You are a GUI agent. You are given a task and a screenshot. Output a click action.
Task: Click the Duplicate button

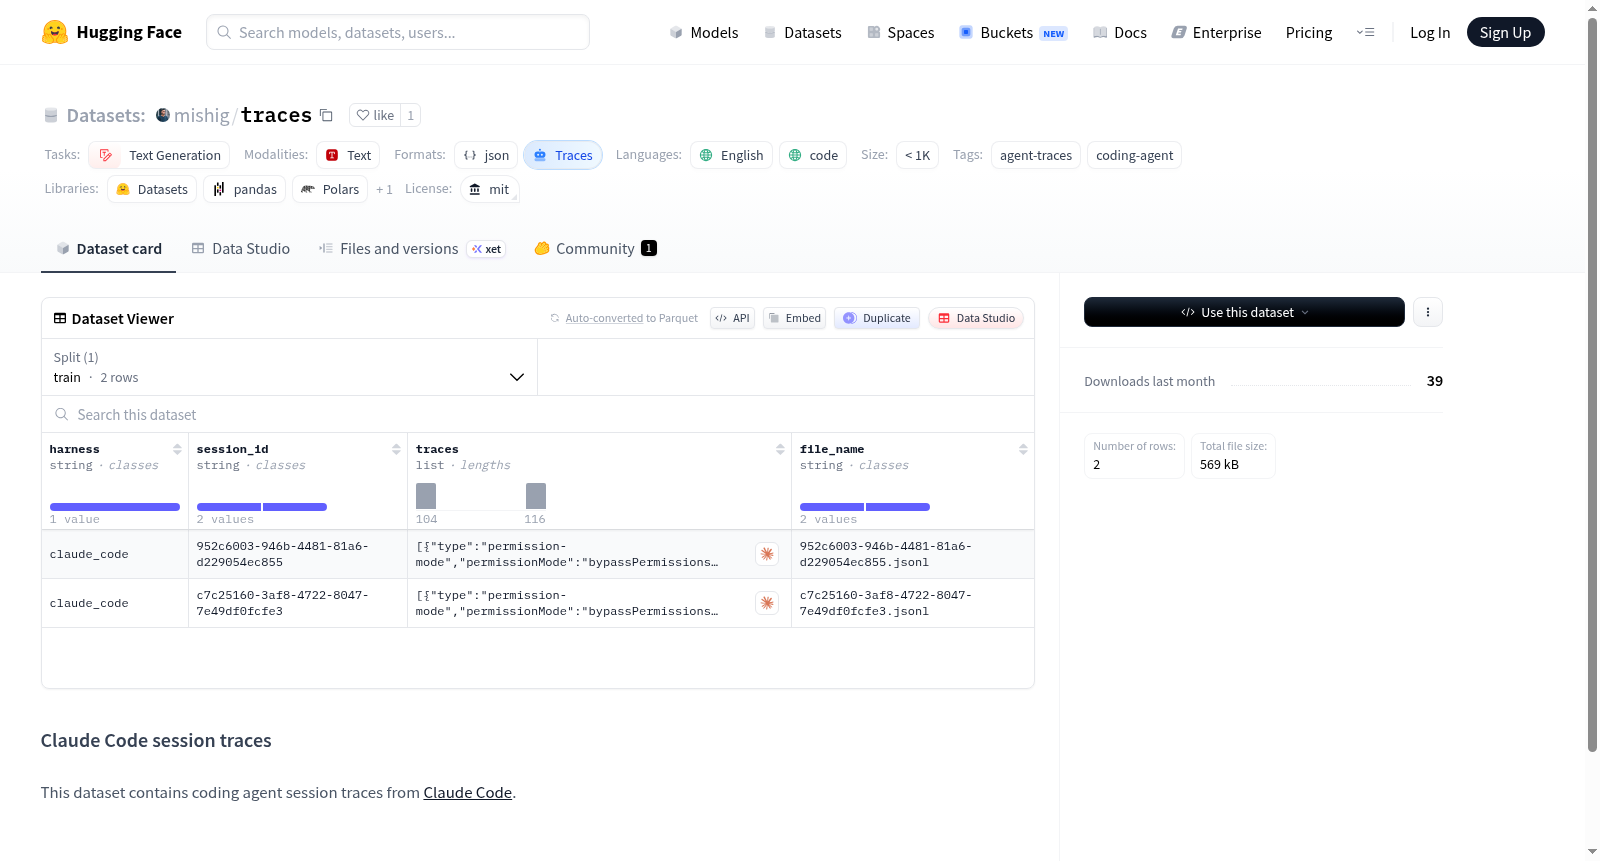[876, 318]
